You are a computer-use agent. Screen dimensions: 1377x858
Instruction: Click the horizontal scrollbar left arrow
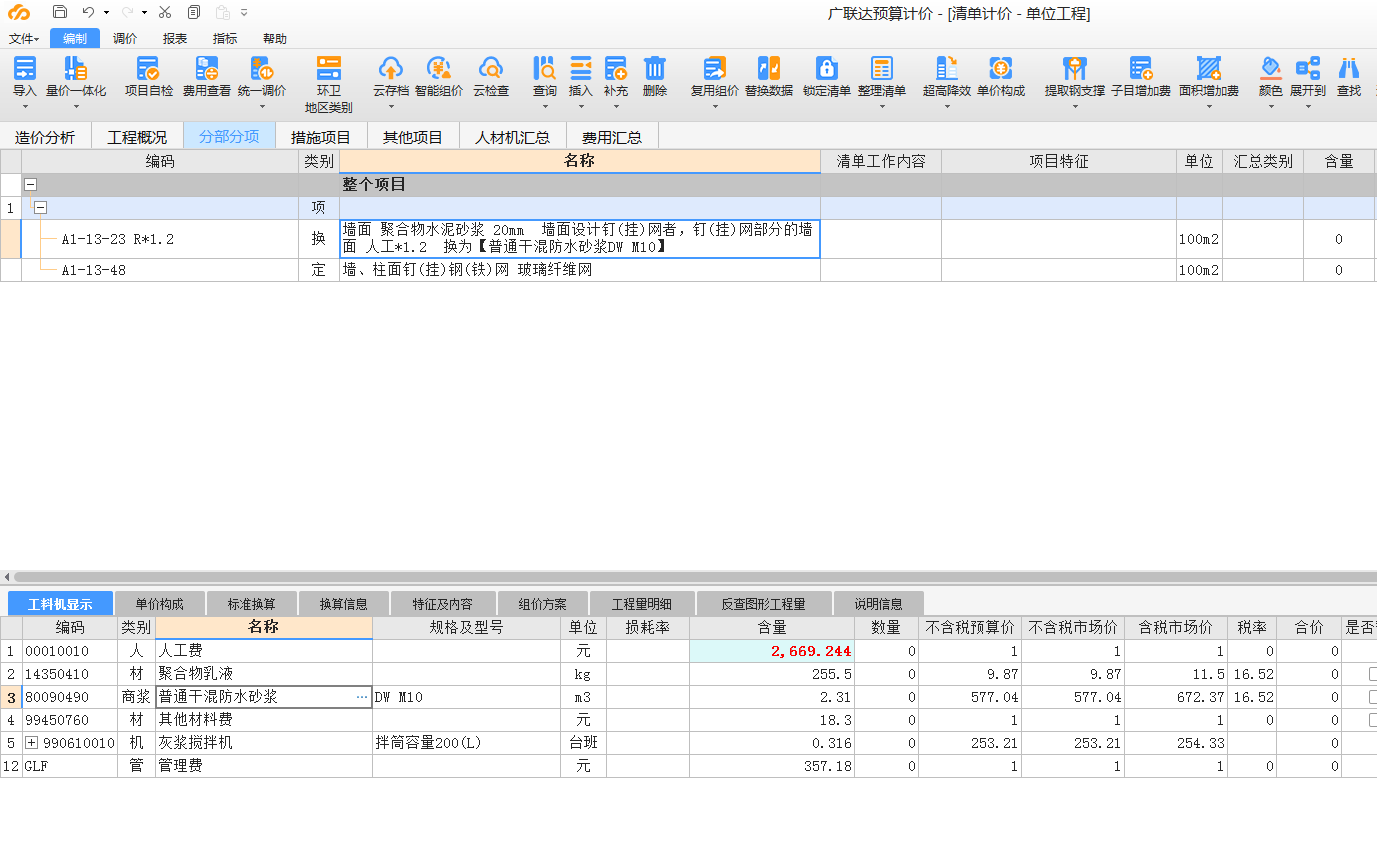(7, 577)
